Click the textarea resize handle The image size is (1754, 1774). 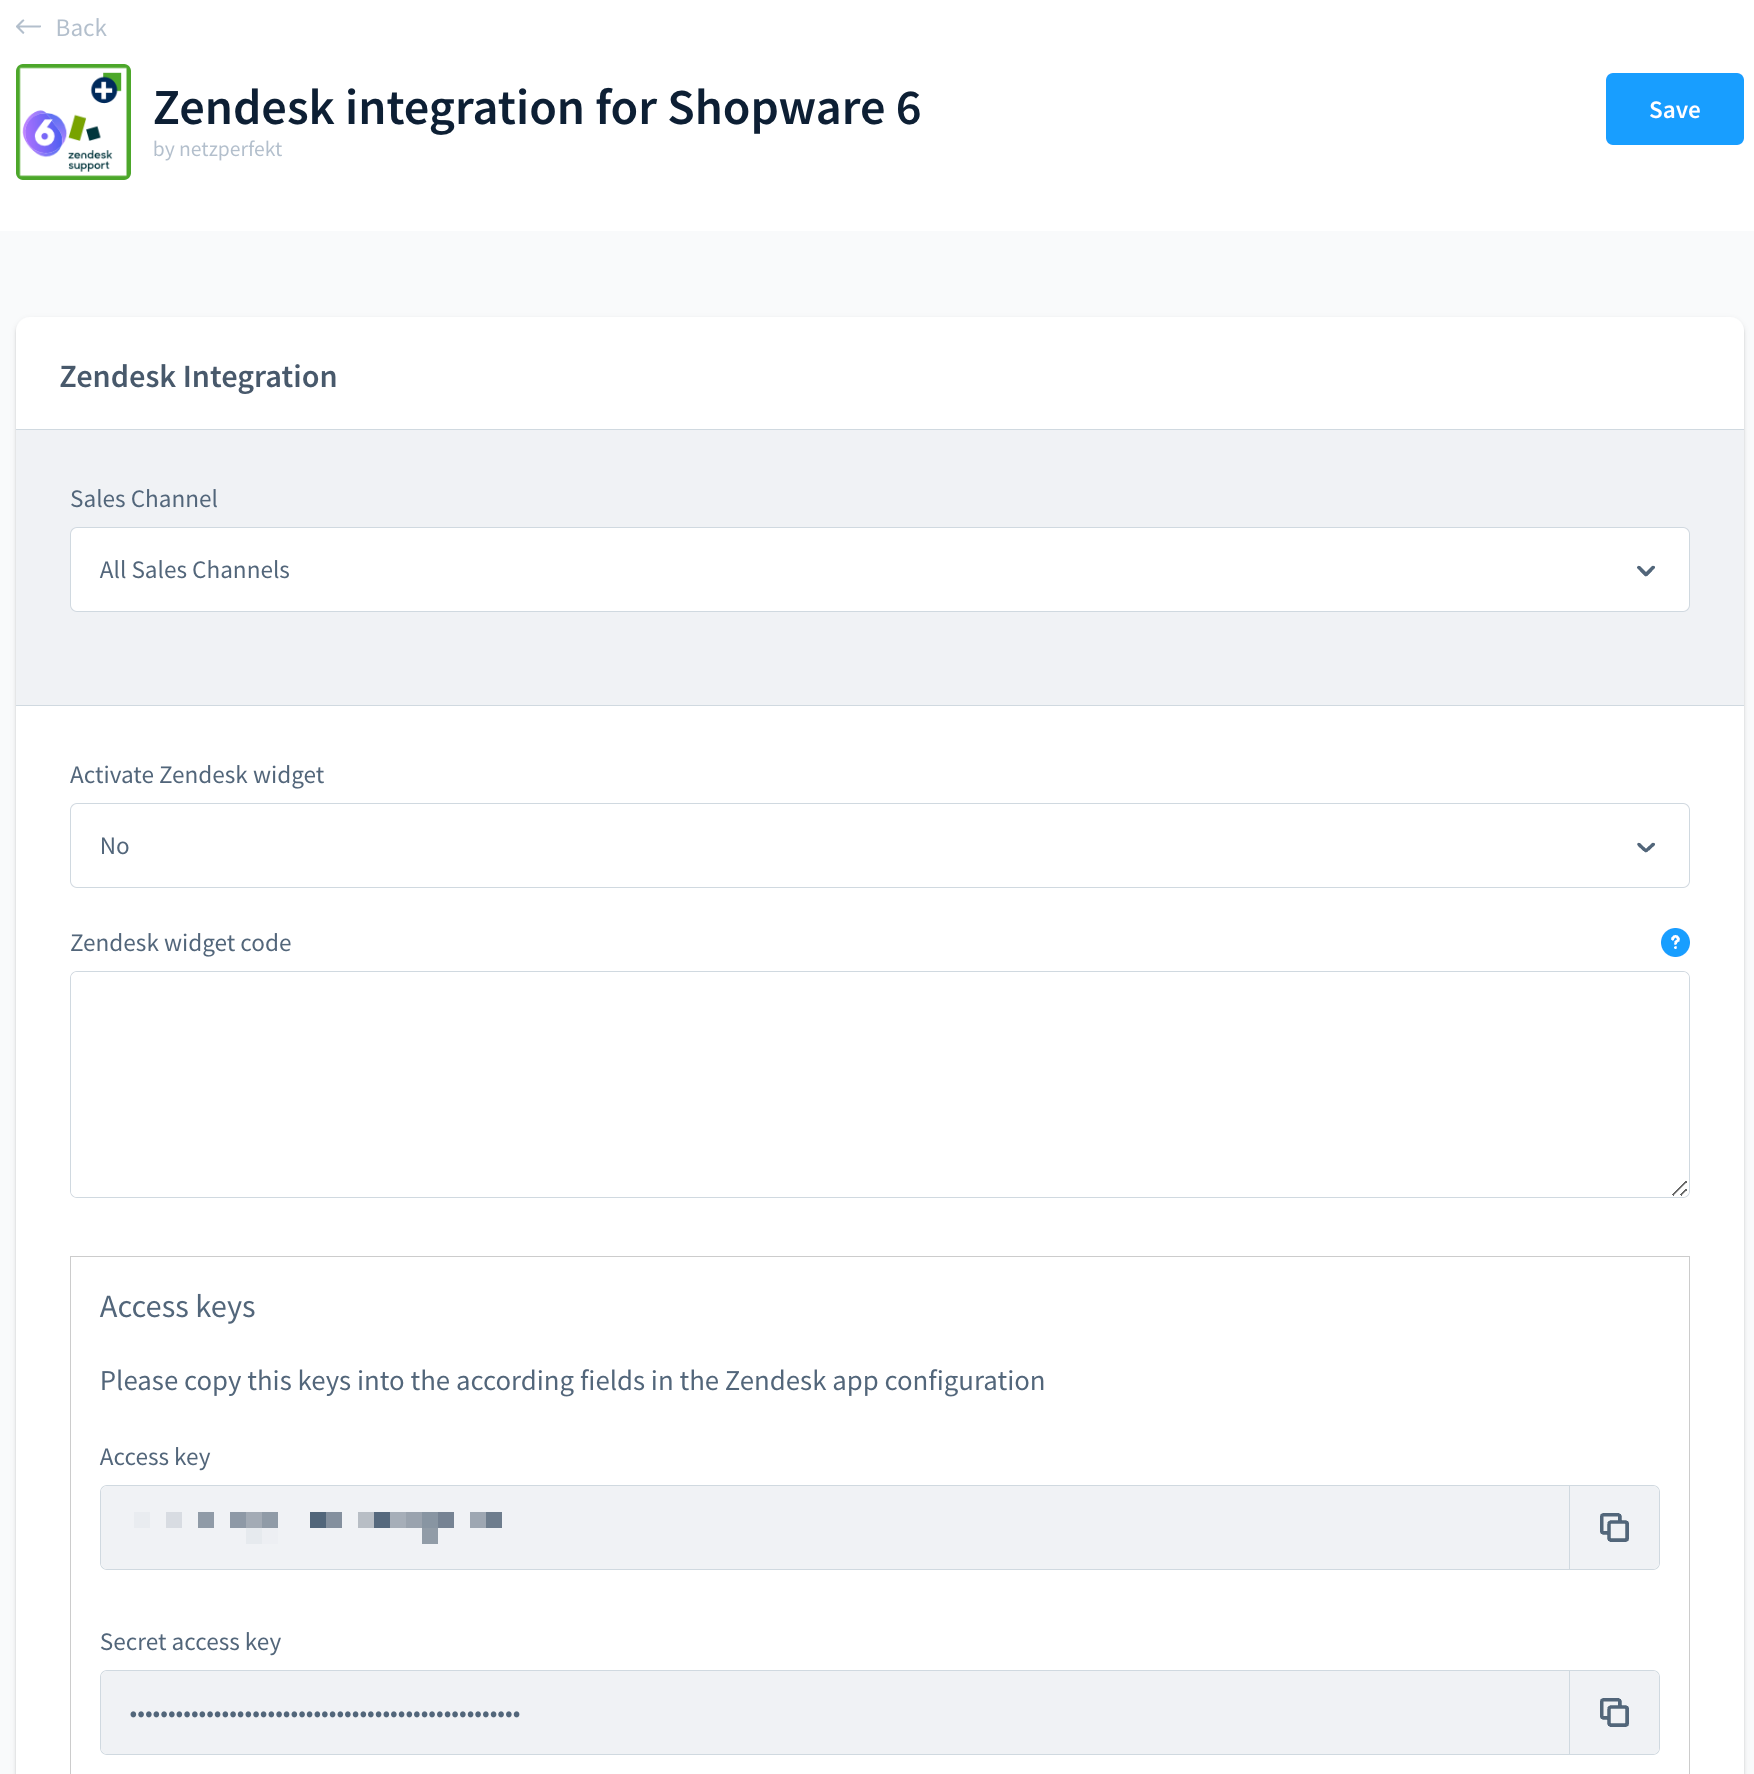click(x=1679, y=1187)
